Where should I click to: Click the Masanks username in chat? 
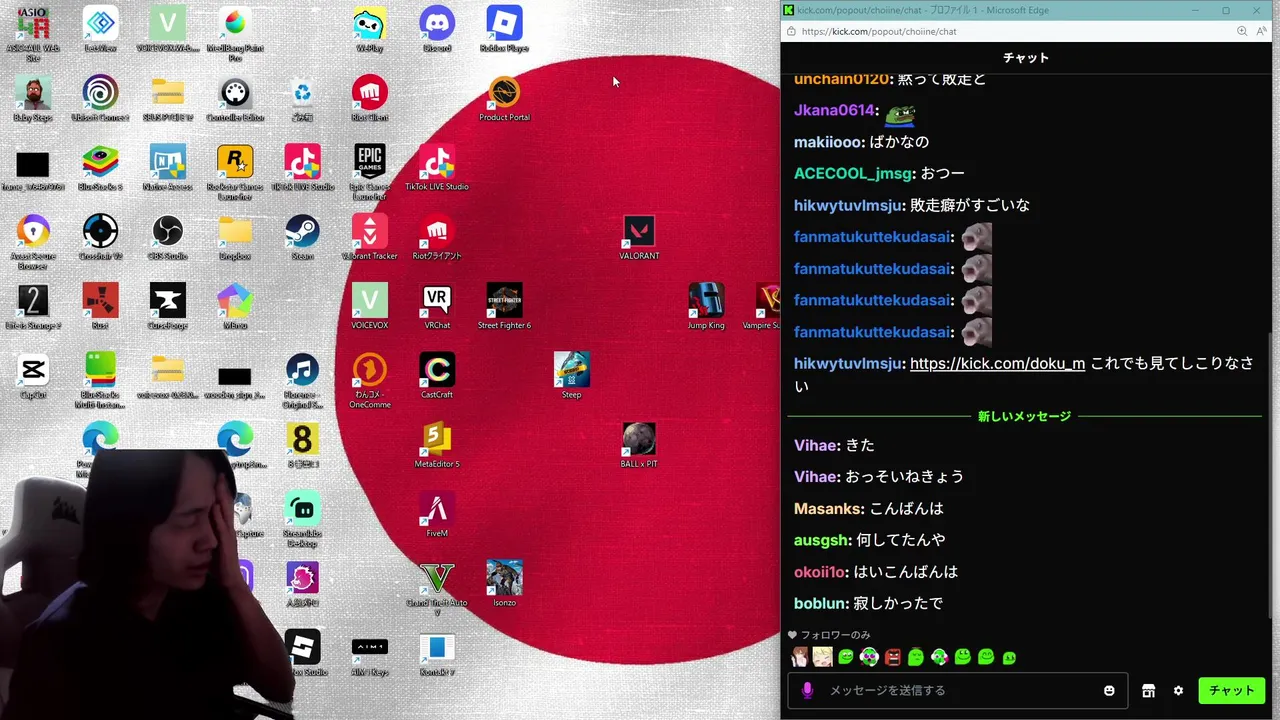pyautogui.click(x=828, y=508)
